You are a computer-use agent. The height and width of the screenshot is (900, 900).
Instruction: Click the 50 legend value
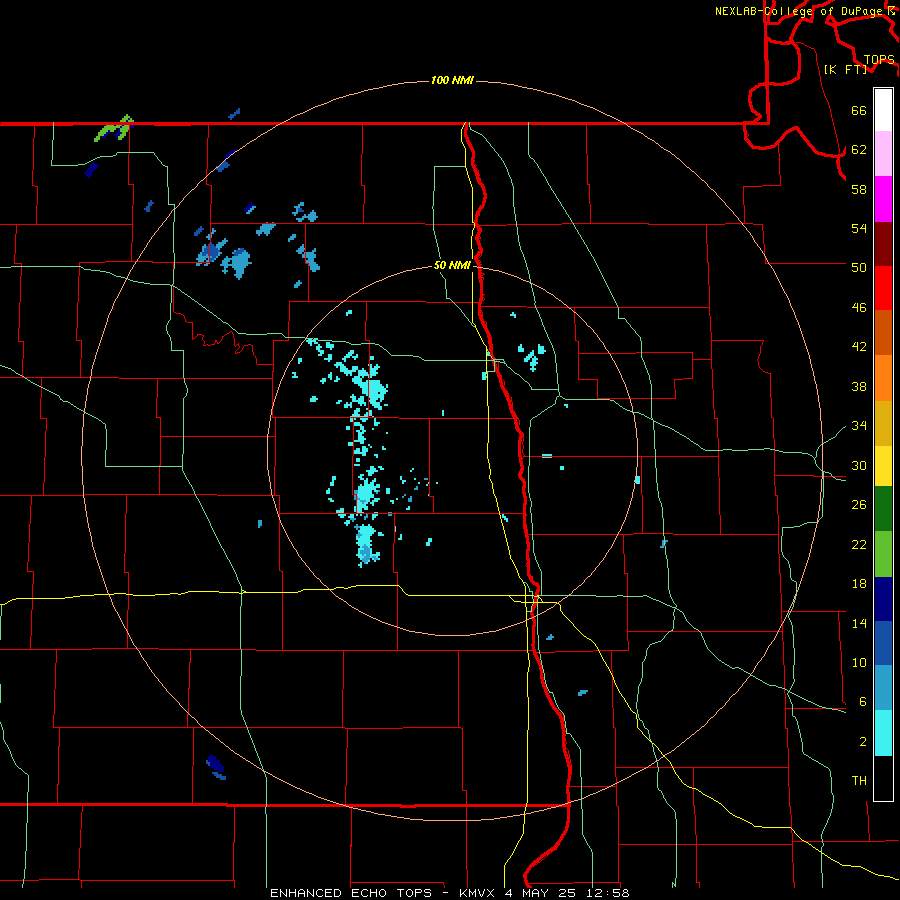click(x=859, y=267)
